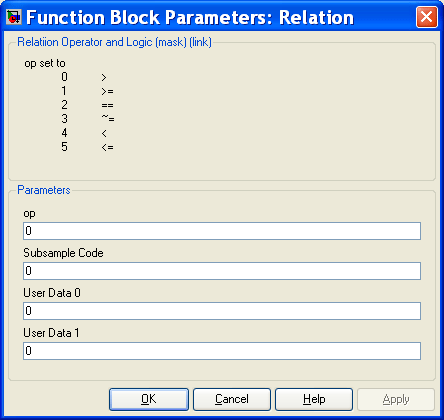Image resolution: width=444 pixels, height=420 pixels.
Task: Dismiss the dialog using Cancel
Action: (232, 399)
